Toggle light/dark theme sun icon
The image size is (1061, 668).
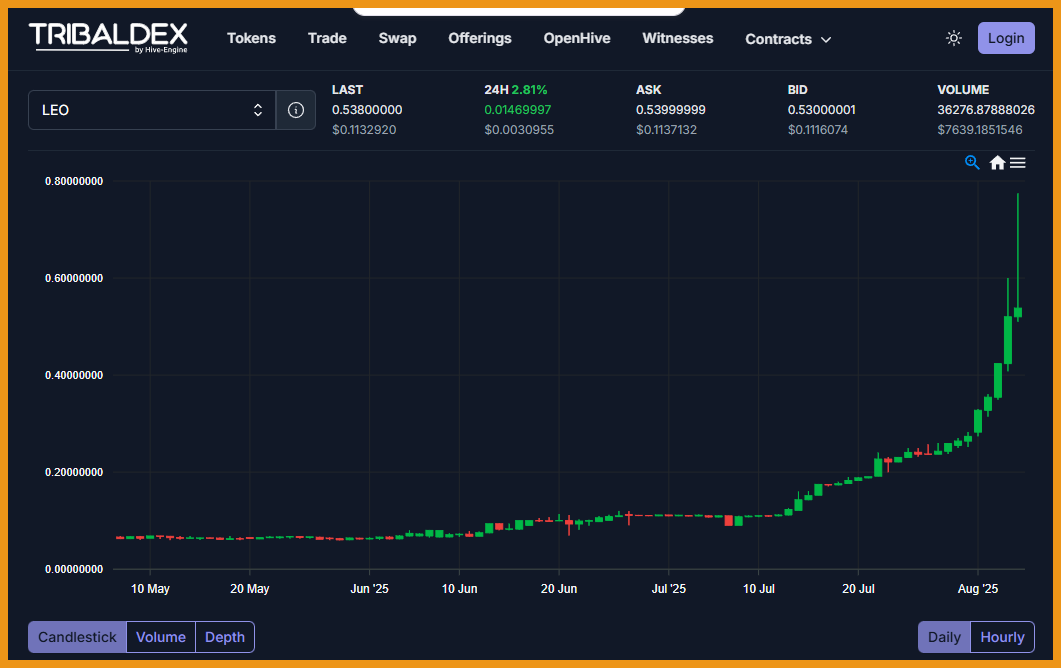point(953,38)
